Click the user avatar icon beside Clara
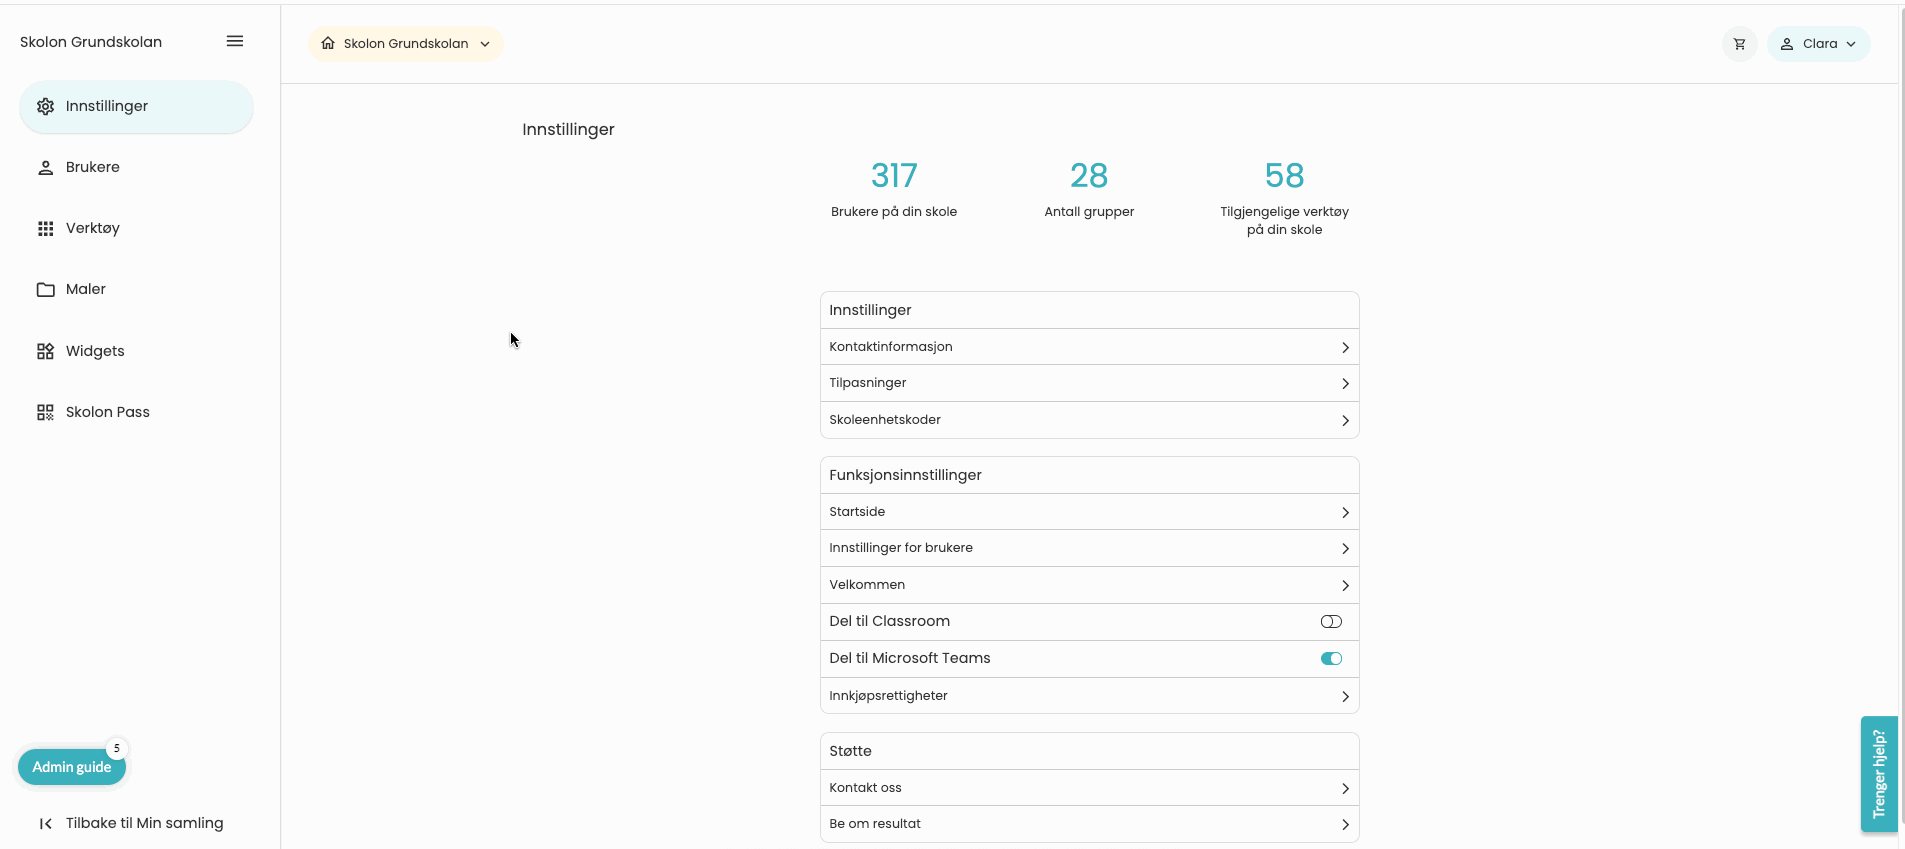Image resolution: width=1905 pixels, height=849 pixels. click(x=1786, y=44)
